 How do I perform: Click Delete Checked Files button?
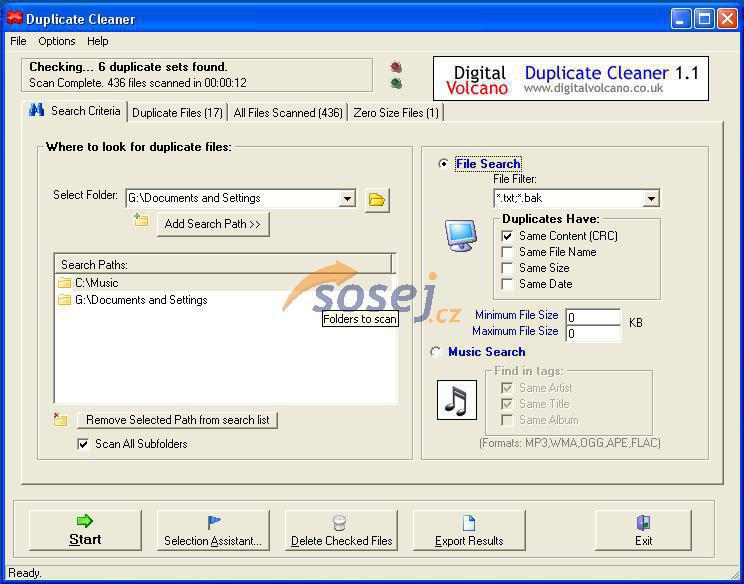(x=341, y=530)
